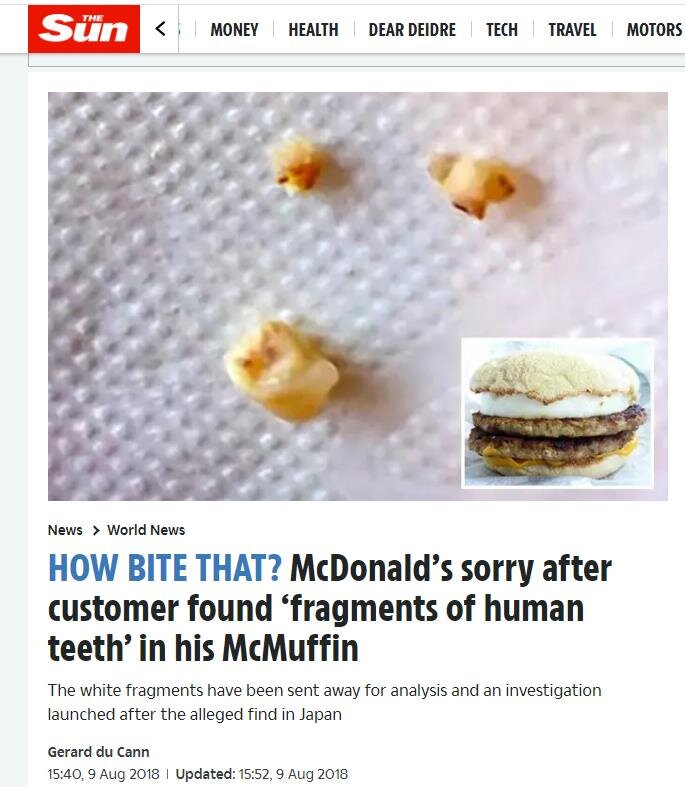Open the HEALTH section
The width and height of the screenshot is (685, 787).
click(x=313, y=30)
